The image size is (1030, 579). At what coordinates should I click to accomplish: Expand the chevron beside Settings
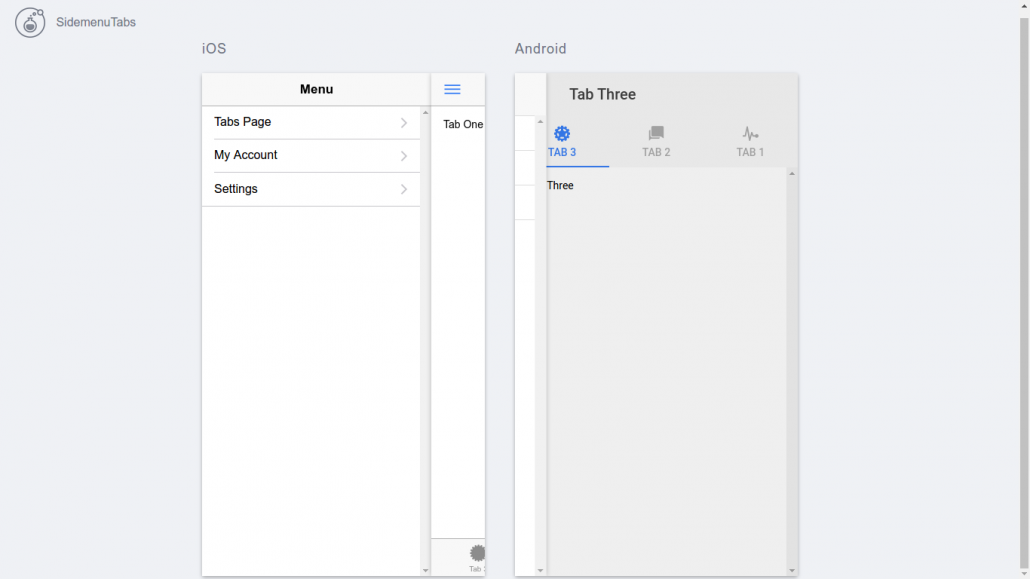point(404,188)
